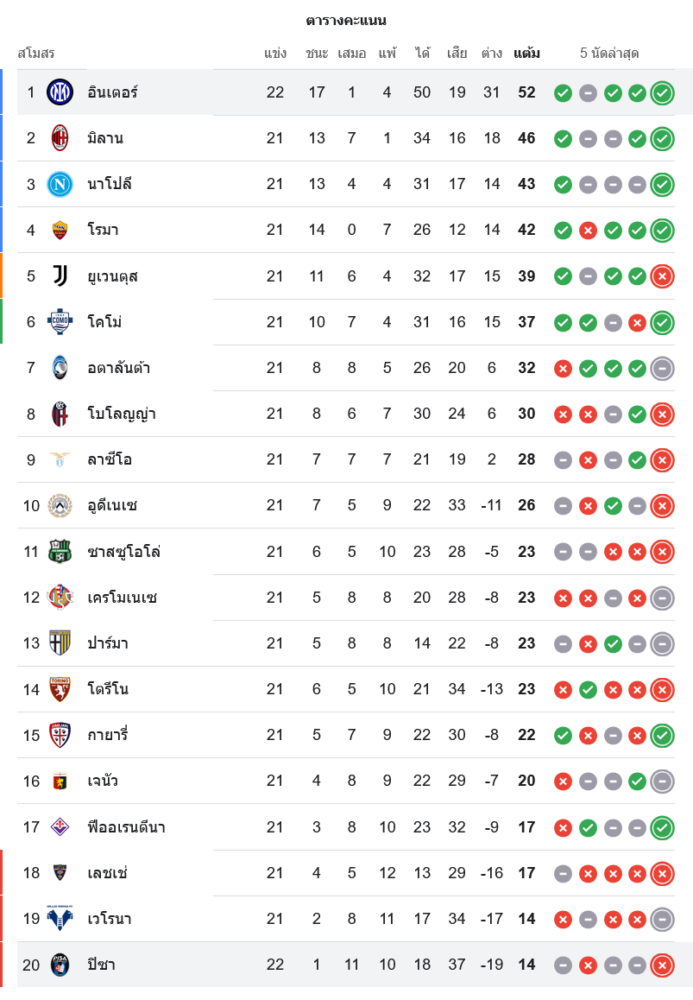Image resolution: width=693 pixels, height=1000 pixels.
Task: Click the 5 นัดล่าสุด column header
Action: coord(609,53)
